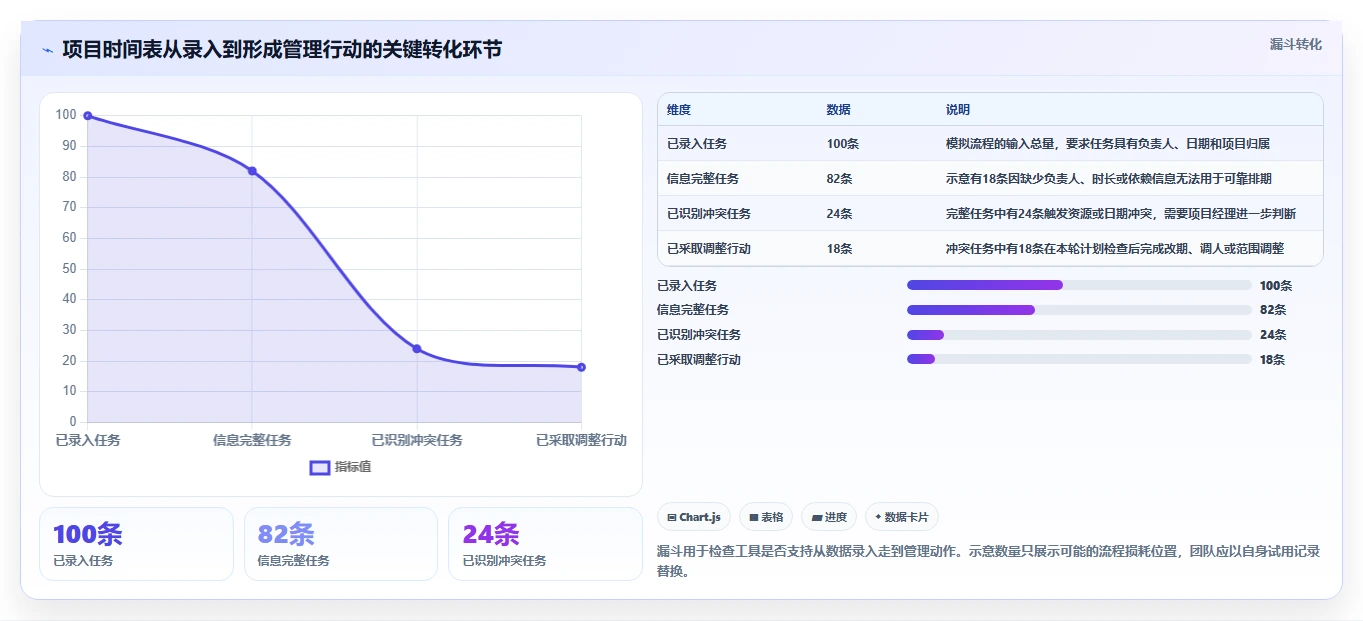Select the 表格 tag chip

766,517
